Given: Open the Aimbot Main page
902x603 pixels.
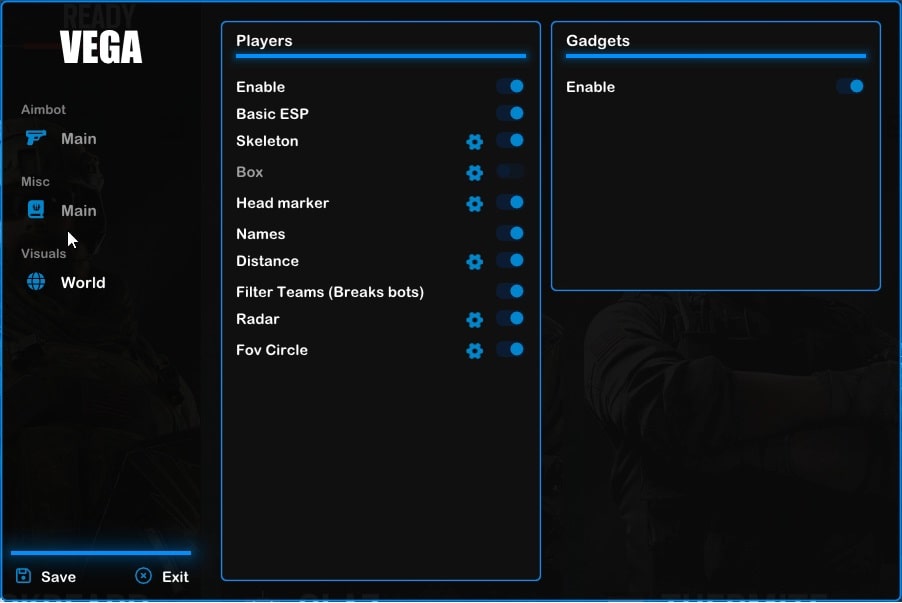Looking at the screenshot, I should (x=78, y=138).
